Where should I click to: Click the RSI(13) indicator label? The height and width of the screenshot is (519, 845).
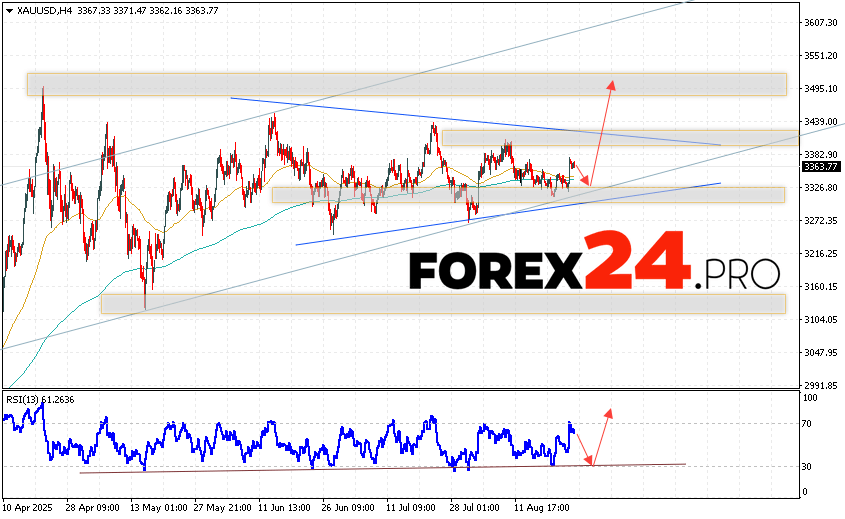pos(40,400)
